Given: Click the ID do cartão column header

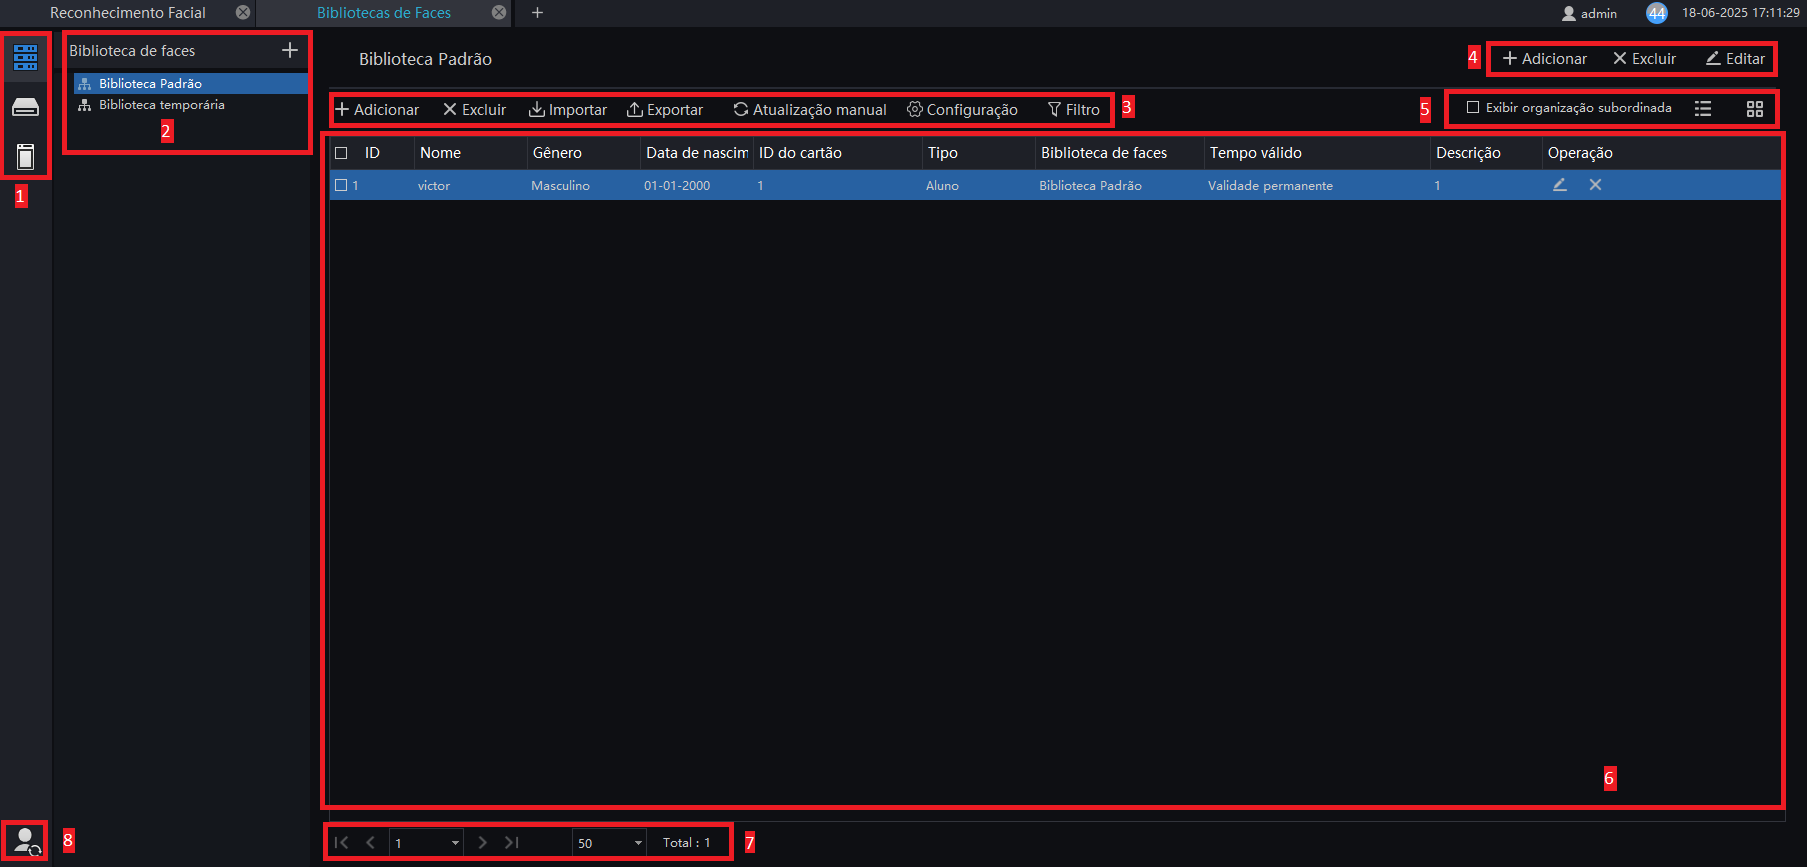Looking at the screenshot, I should tap(800, 153).
